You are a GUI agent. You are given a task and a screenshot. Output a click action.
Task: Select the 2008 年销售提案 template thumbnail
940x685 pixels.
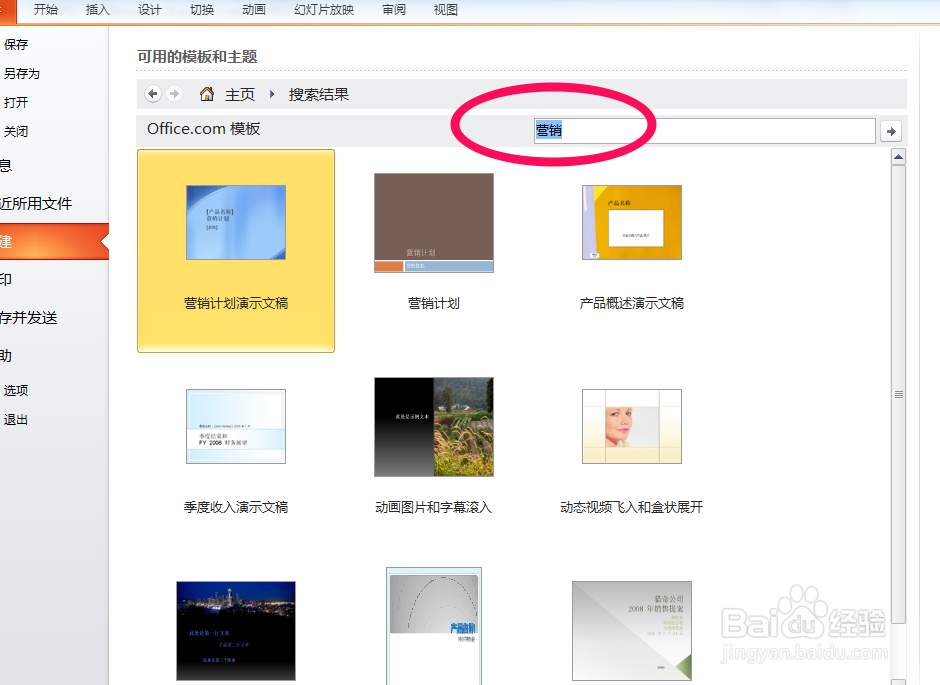pos(632,630)
